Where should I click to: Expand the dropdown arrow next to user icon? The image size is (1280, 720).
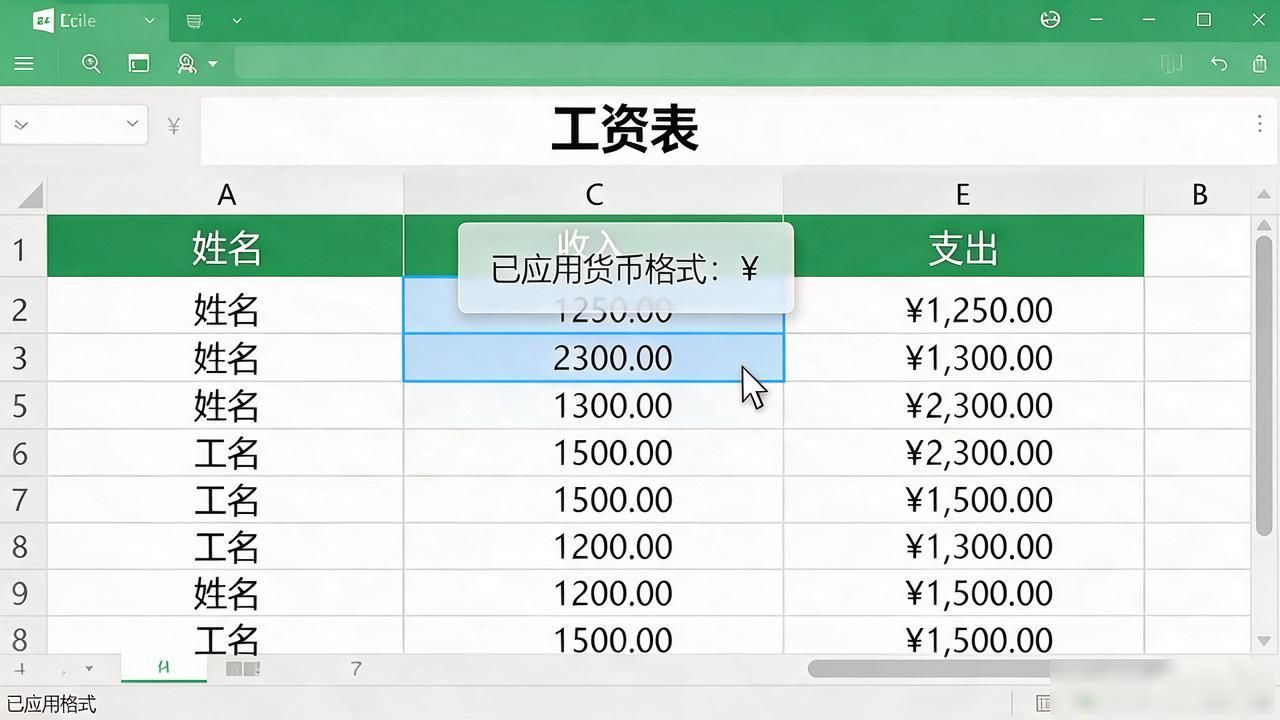(212, 64)
